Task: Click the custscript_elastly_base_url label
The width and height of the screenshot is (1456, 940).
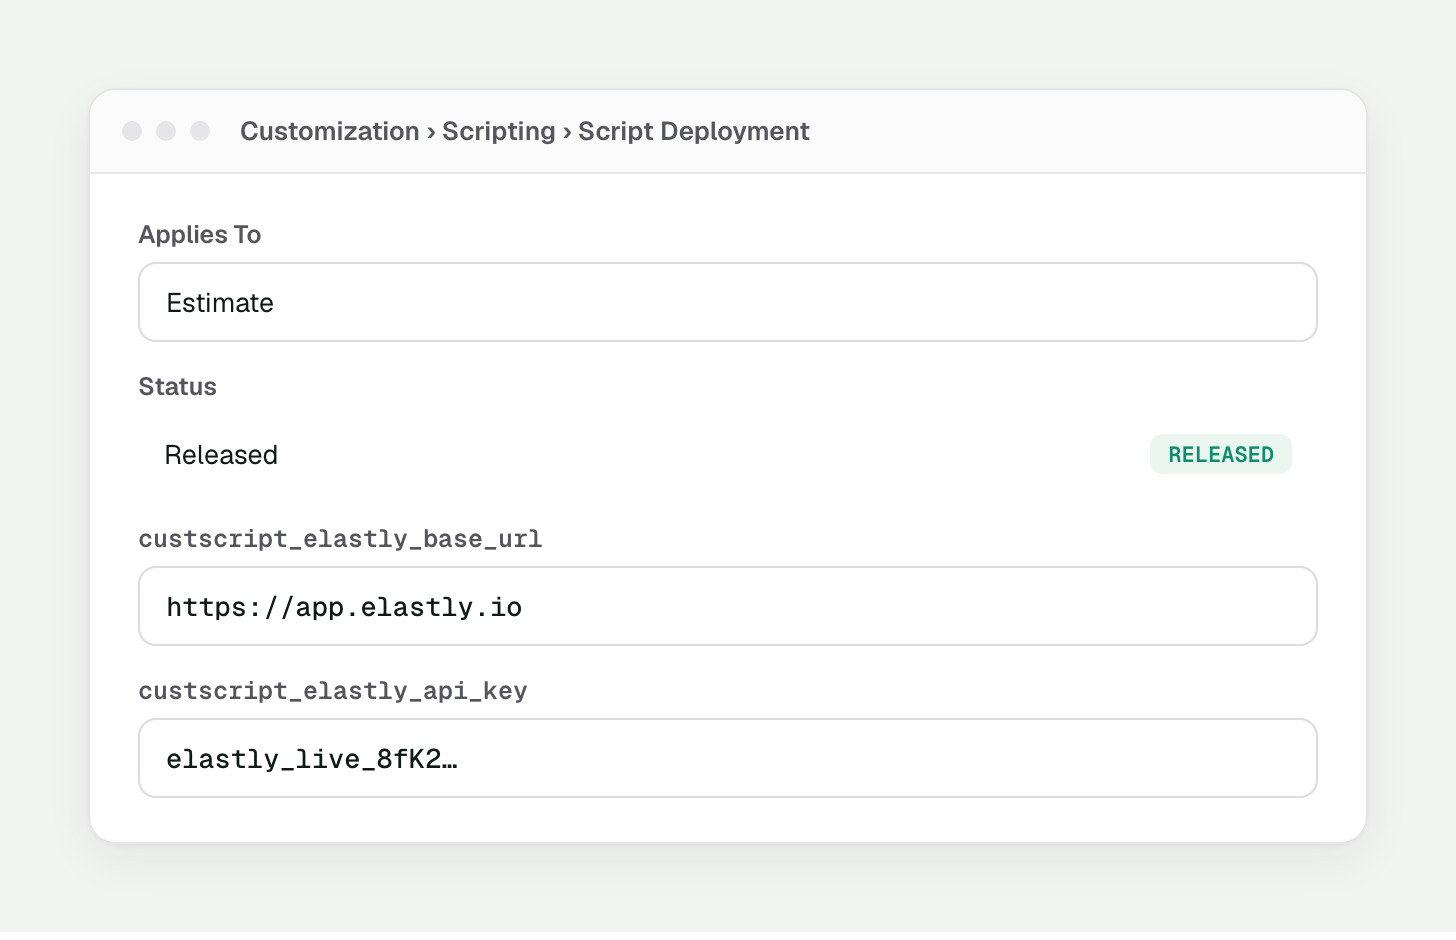Action: tap(340, 539)
